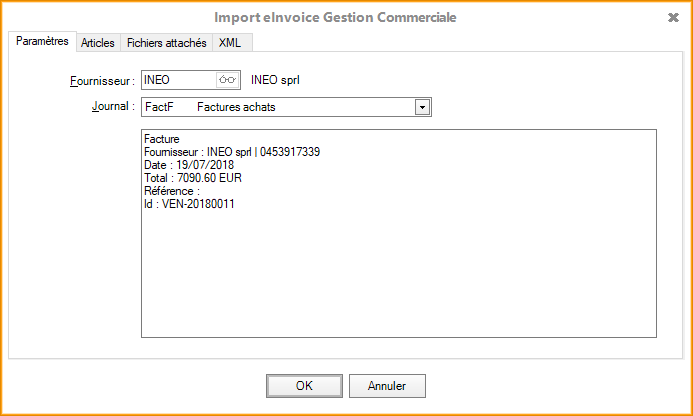Click the INEO sprl supplier name text
Viewport: 693px width, 416px height.
[275, 80]
